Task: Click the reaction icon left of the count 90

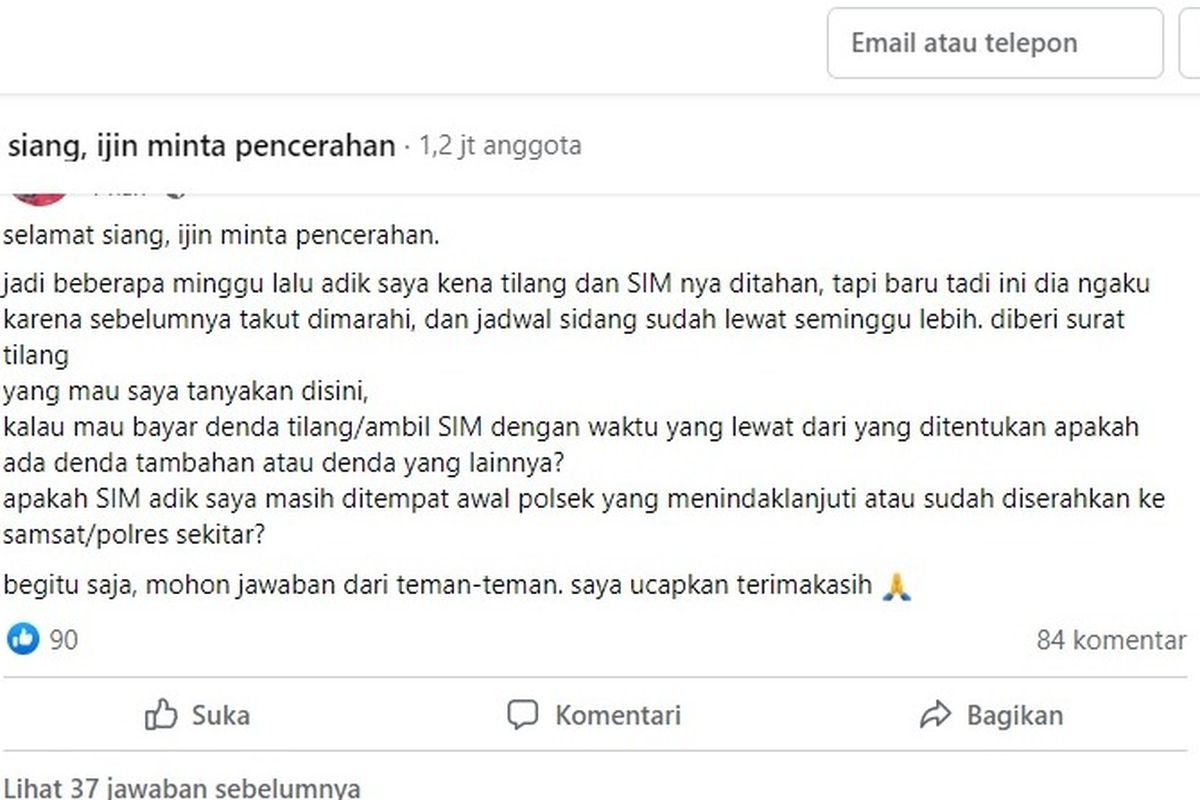Action: (x=20, y=638)
